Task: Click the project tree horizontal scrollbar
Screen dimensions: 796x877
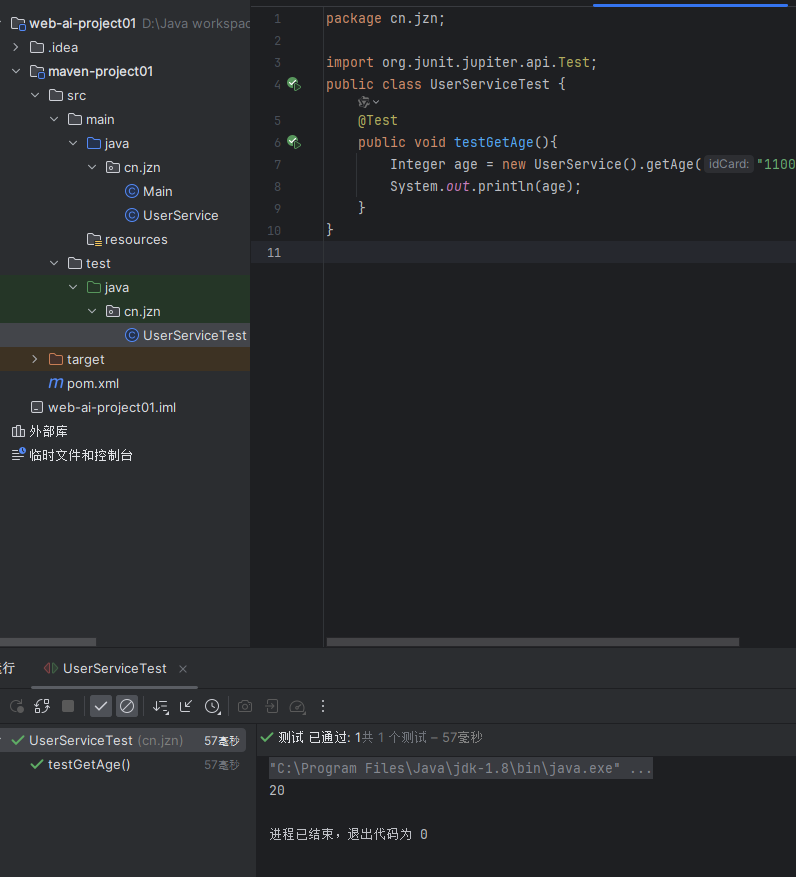Action: (48, 642)
